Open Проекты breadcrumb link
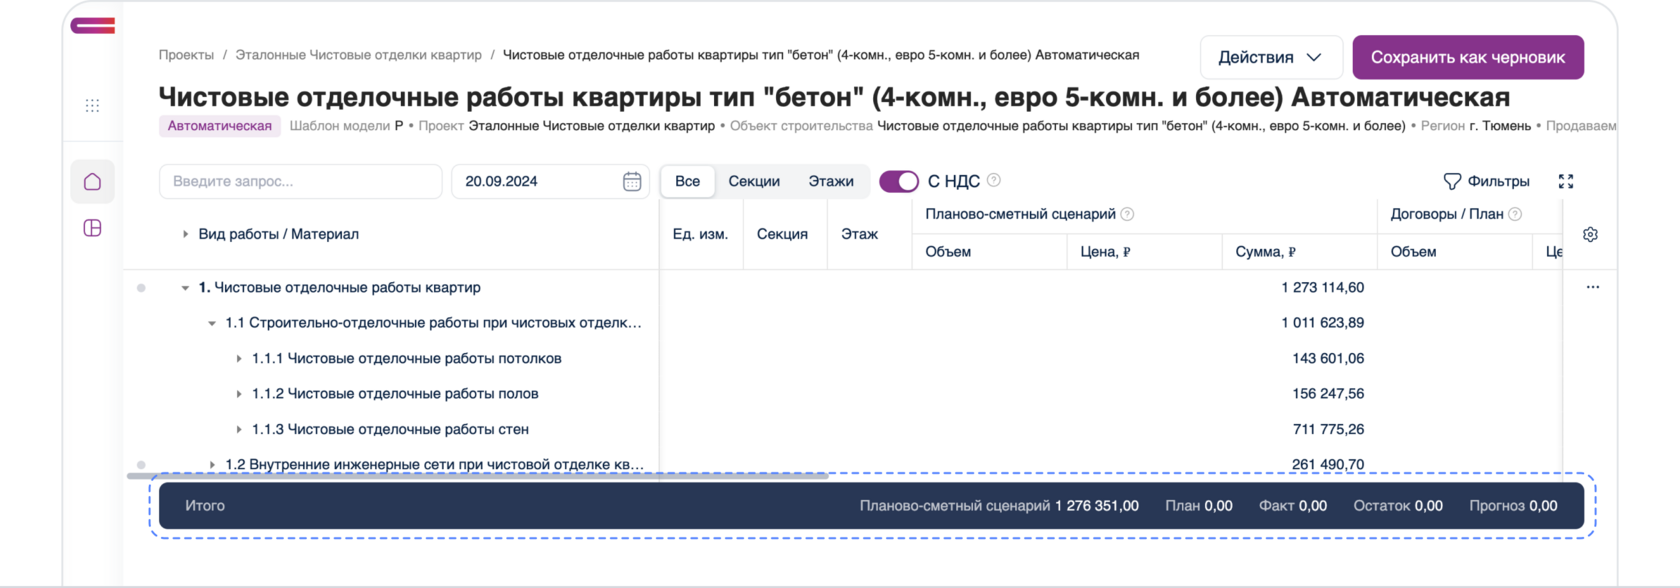Image resolution: width=1680 pixels, height=588 pixels. point(186,55)
